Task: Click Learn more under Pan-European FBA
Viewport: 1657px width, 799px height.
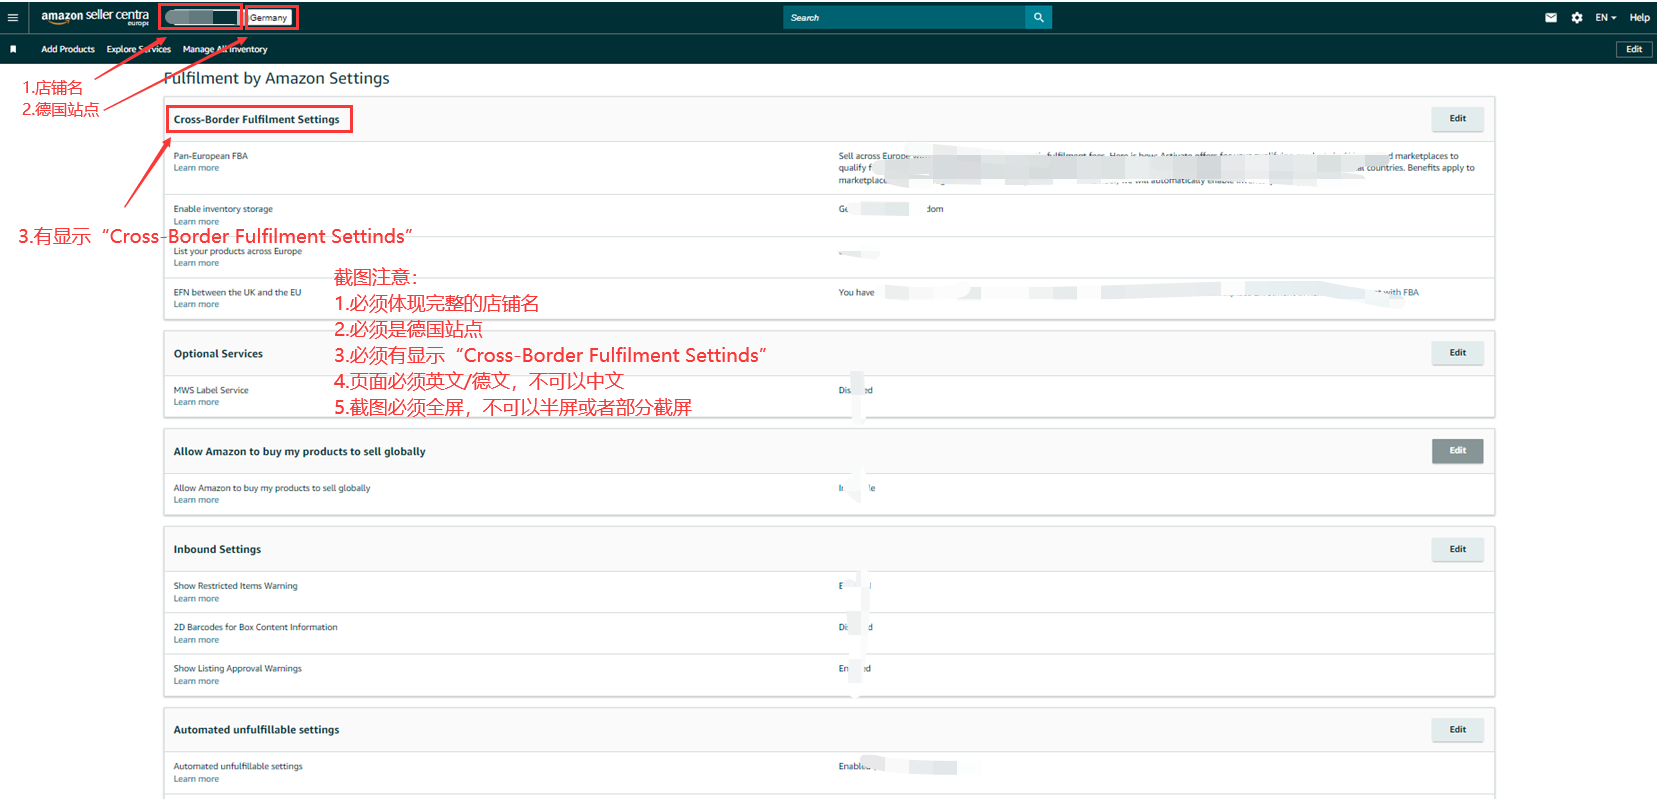Action: click(x=196, y=168)
